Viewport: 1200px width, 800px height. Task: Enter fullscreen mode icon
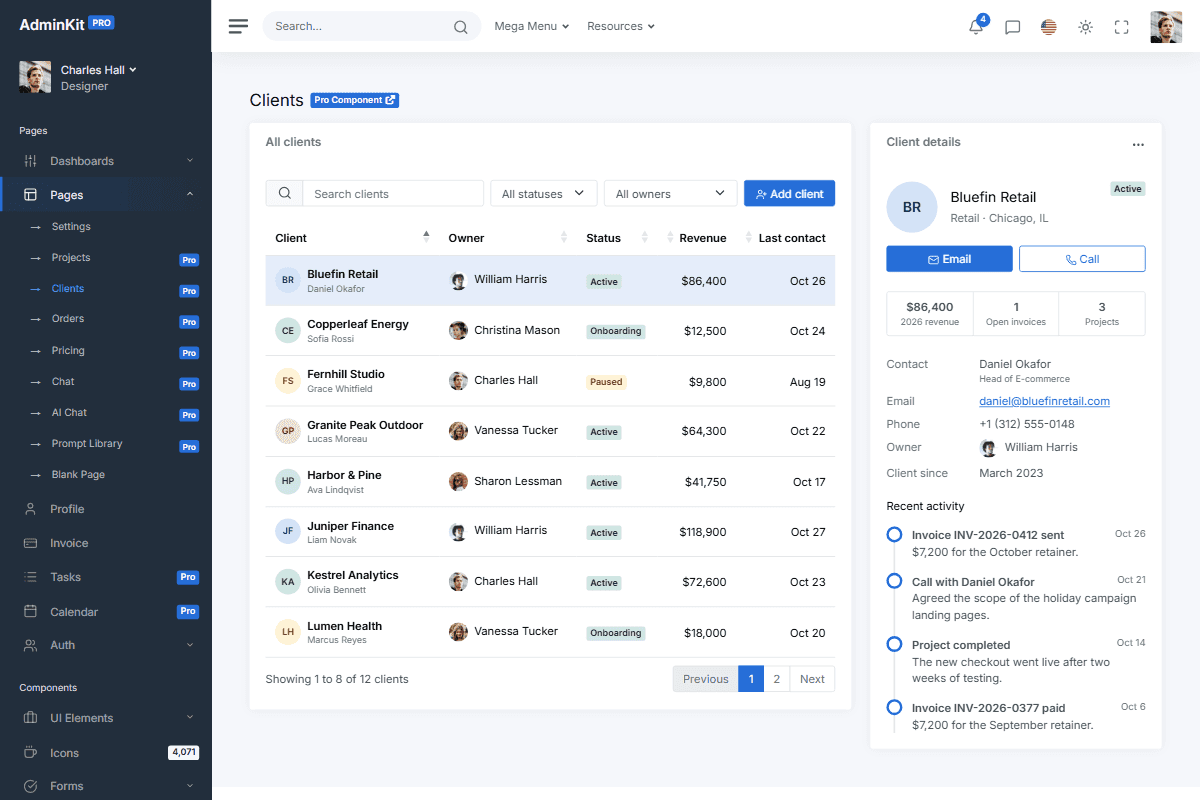coord(1121,27)
